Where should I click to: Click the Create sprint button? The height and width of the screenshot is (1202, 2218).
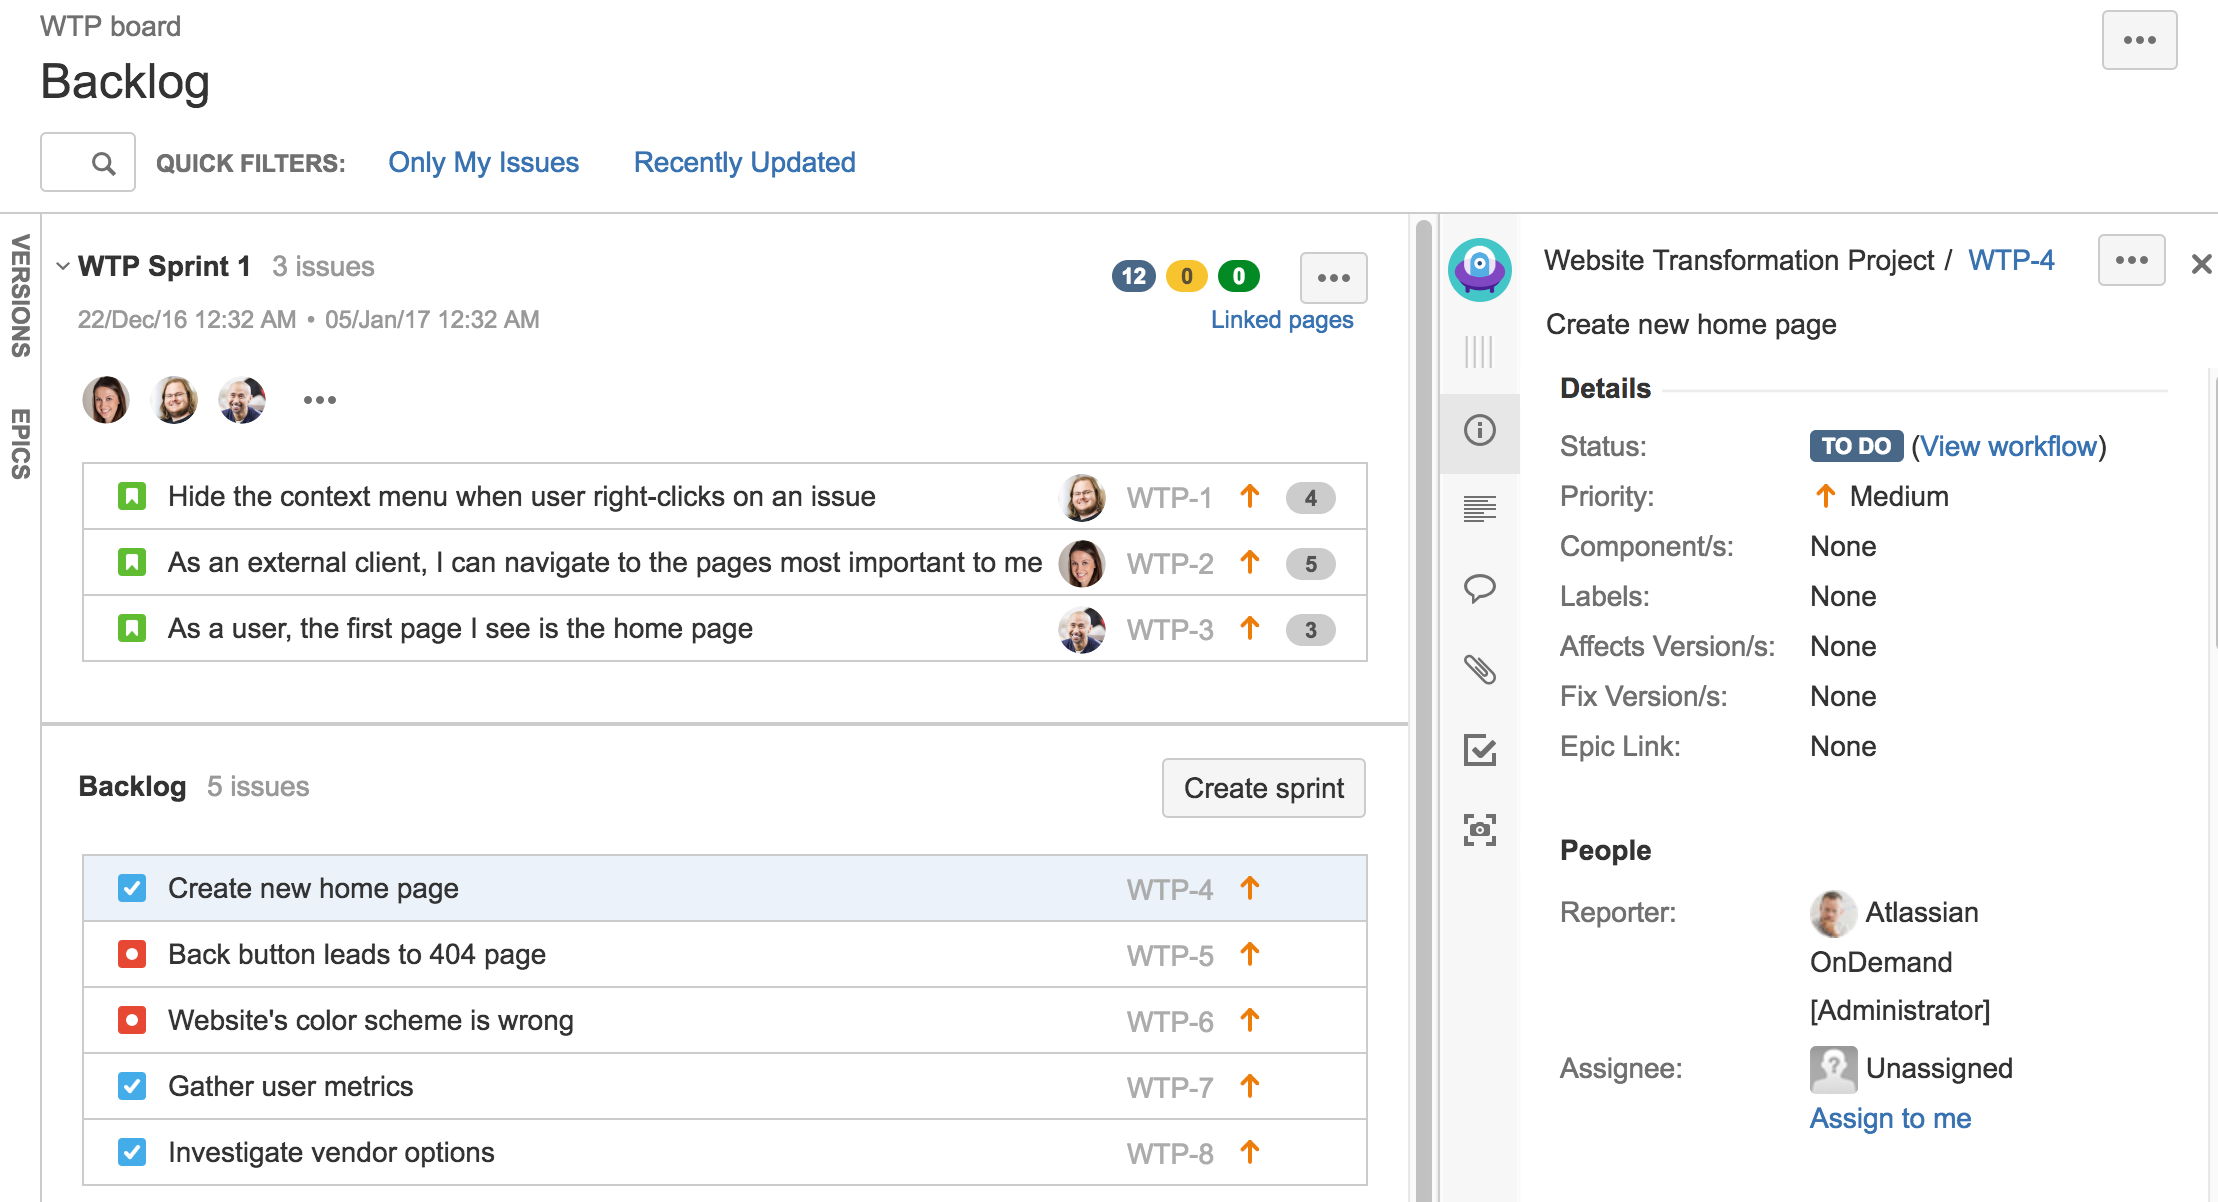click(1263, 788)
